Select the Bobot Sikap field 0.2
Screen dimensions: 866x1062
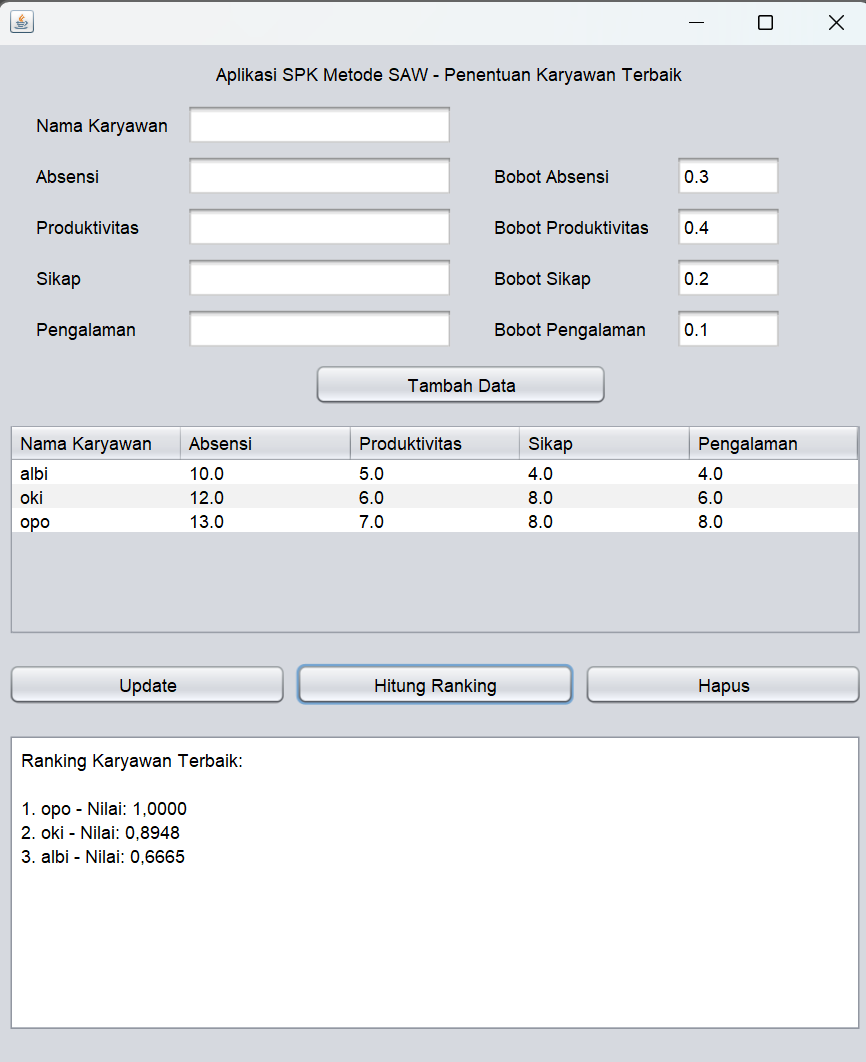pyautogui.click(x=727, y=279)
